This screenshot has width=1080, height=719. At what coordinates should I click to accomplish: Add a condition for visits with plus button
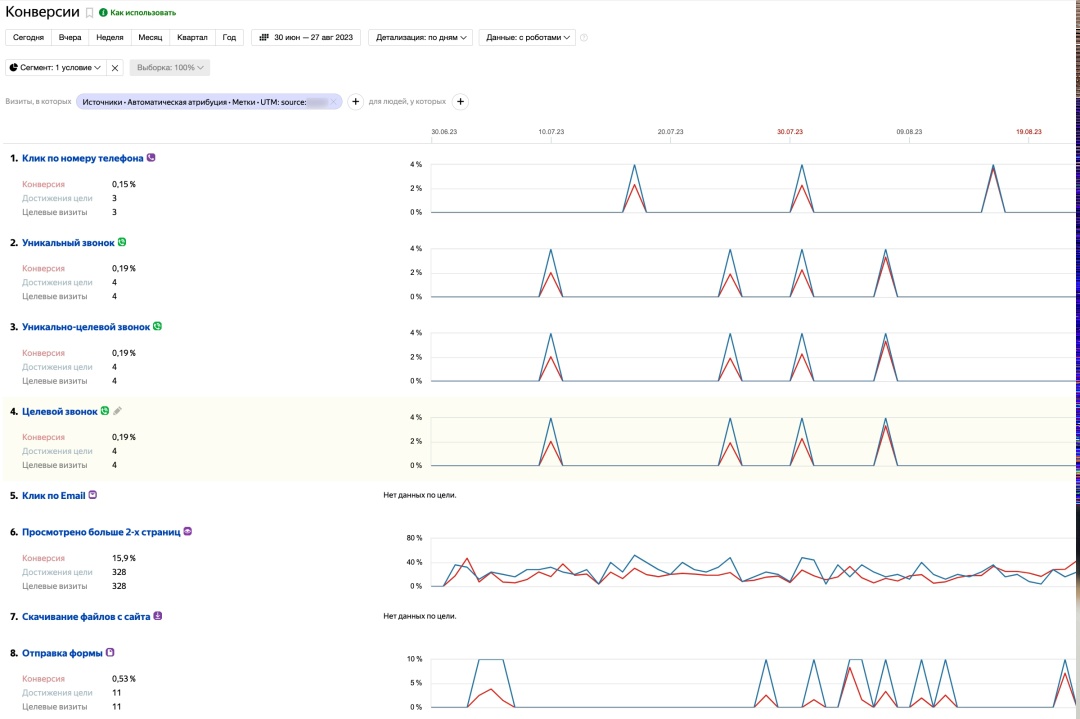[x=355, y=102]
